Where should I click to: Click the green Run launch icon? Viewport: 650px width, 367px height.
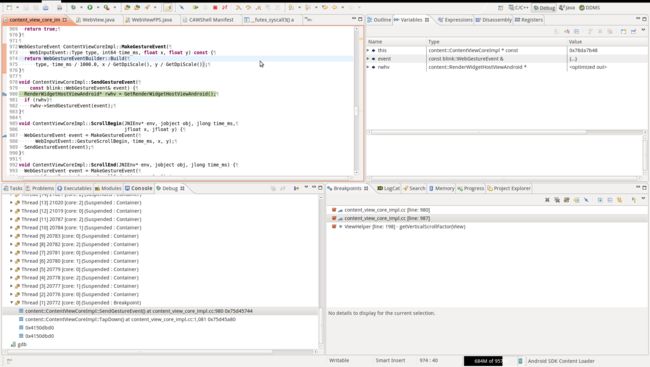(x=90, y=7)
